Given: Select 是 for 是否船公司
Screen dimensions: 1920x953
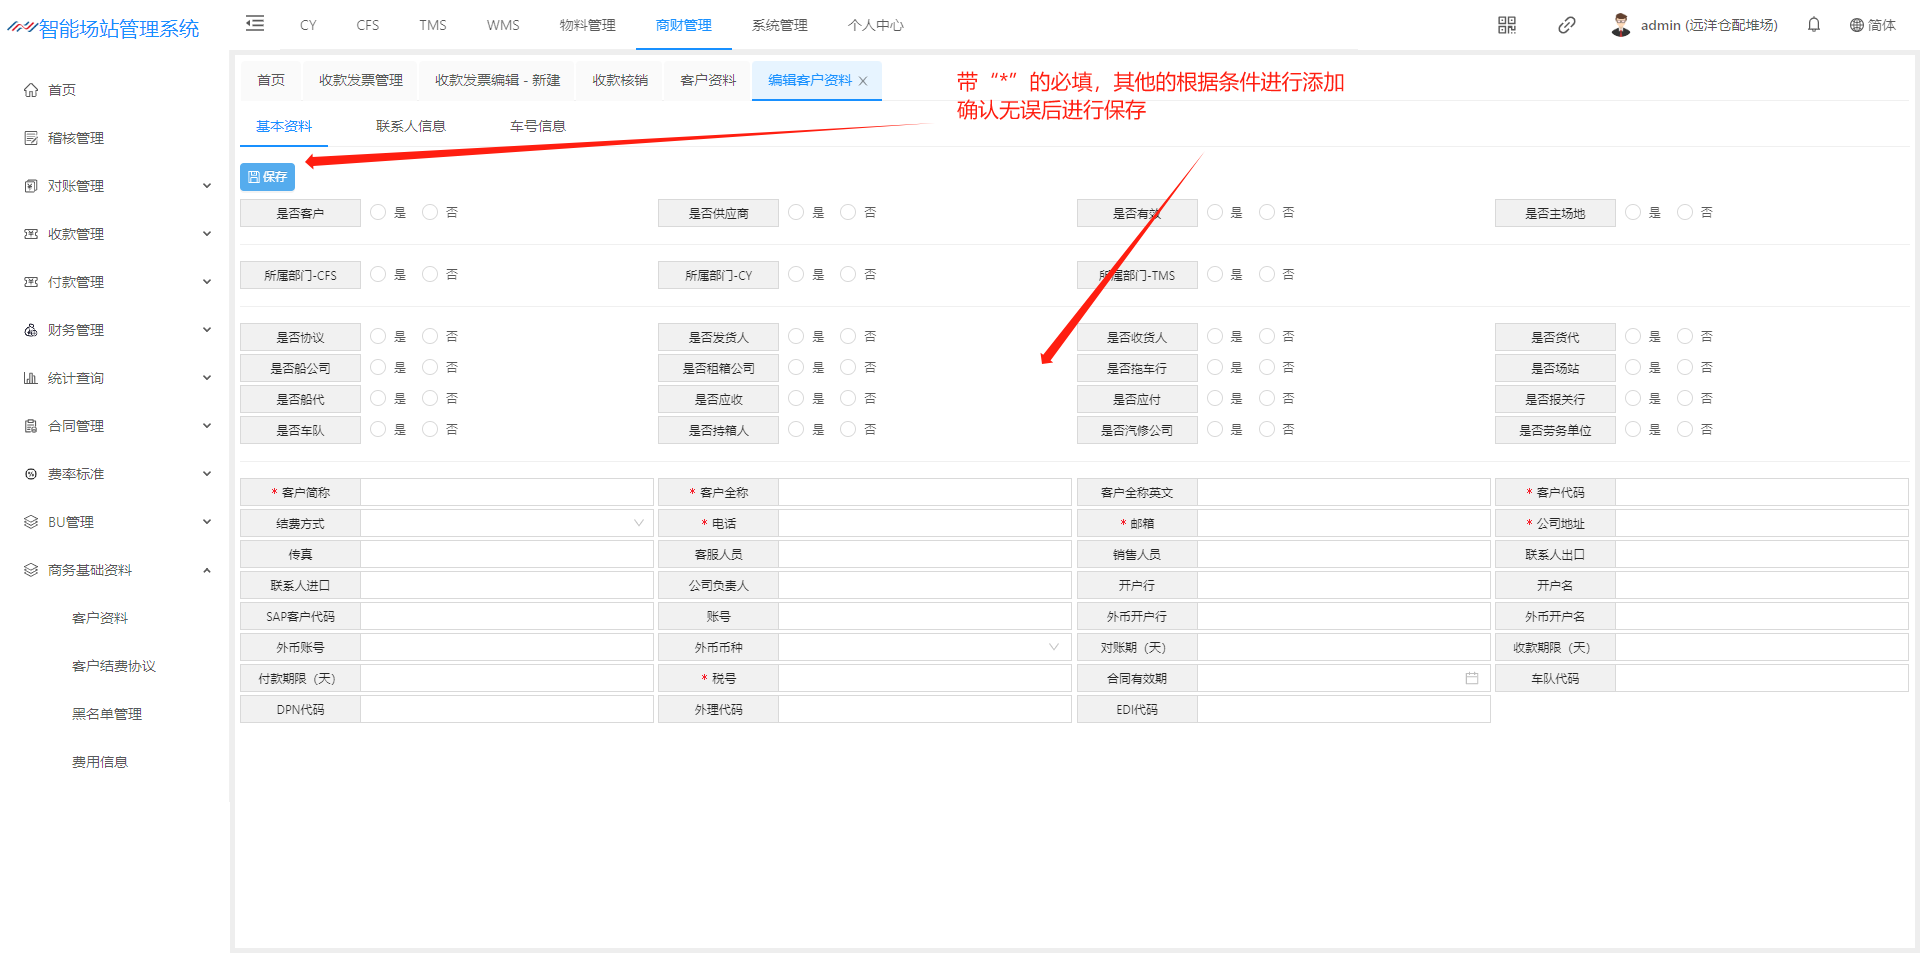Looking at the screenshot, I should point(378,367).
